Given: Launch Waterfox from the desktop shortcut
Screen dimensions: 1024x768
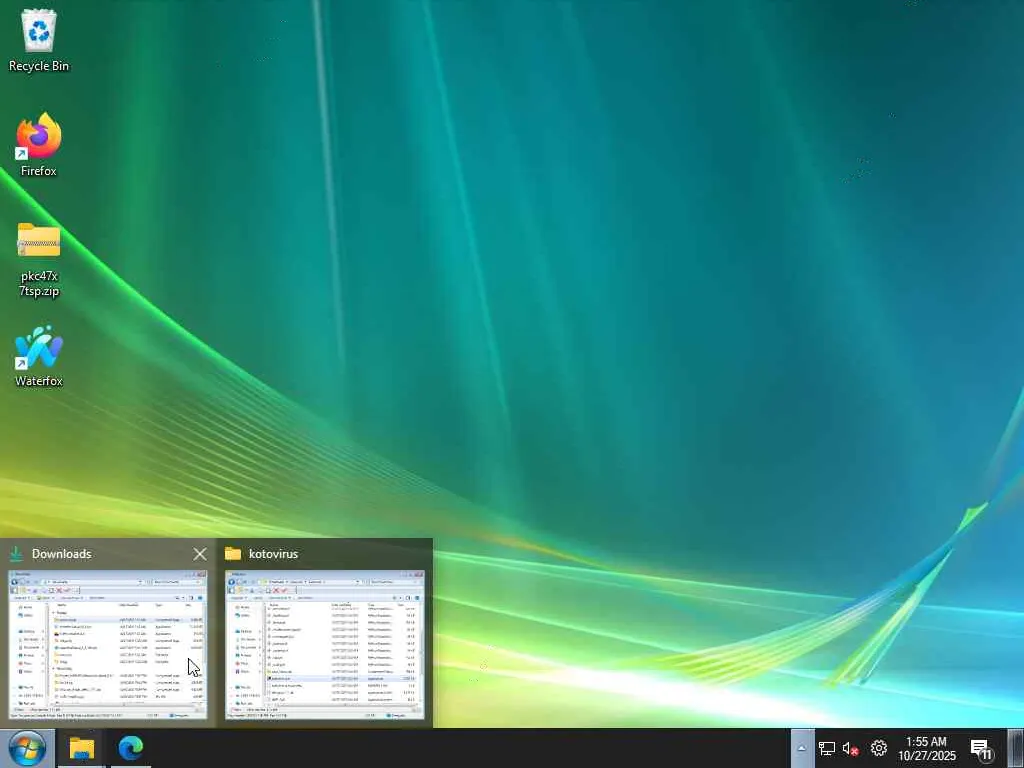Looking at the screenshot, I should tap(39, 356).
